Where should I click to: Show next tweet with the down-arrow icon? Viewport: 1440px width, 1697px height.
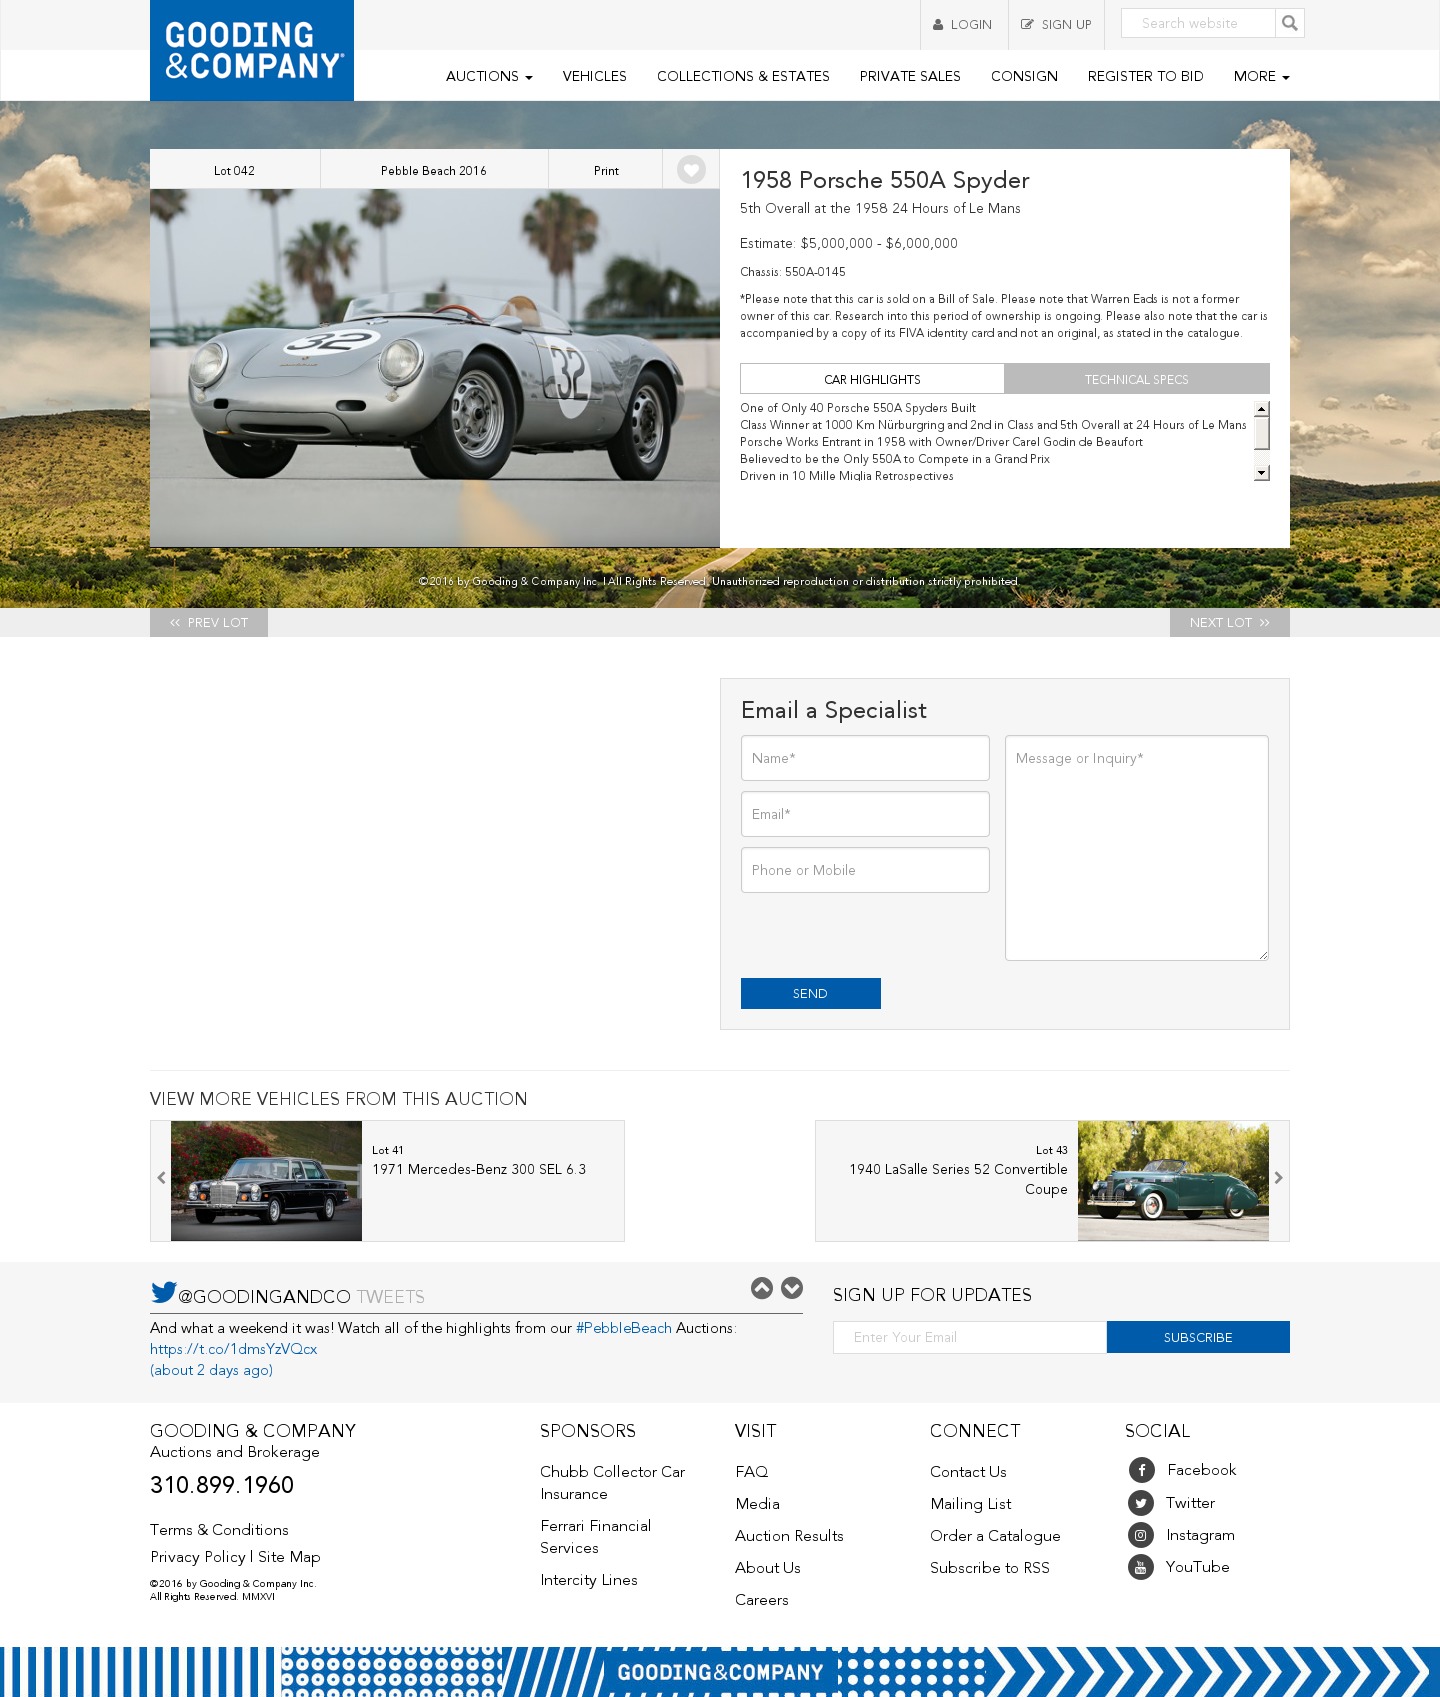pos(792,1288)
